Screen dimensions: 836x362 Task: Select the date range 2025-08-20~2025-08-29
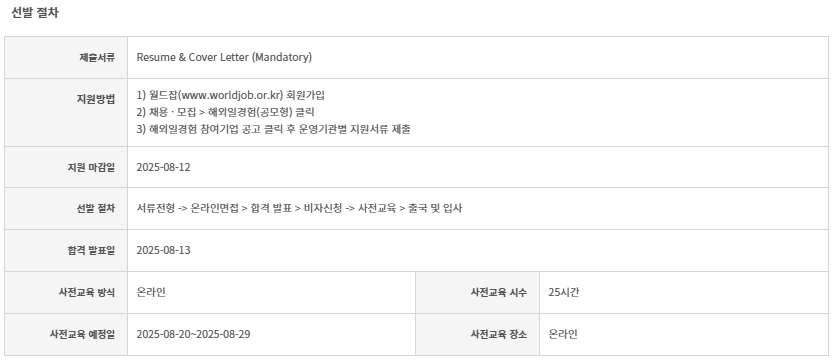click(194, 334)
